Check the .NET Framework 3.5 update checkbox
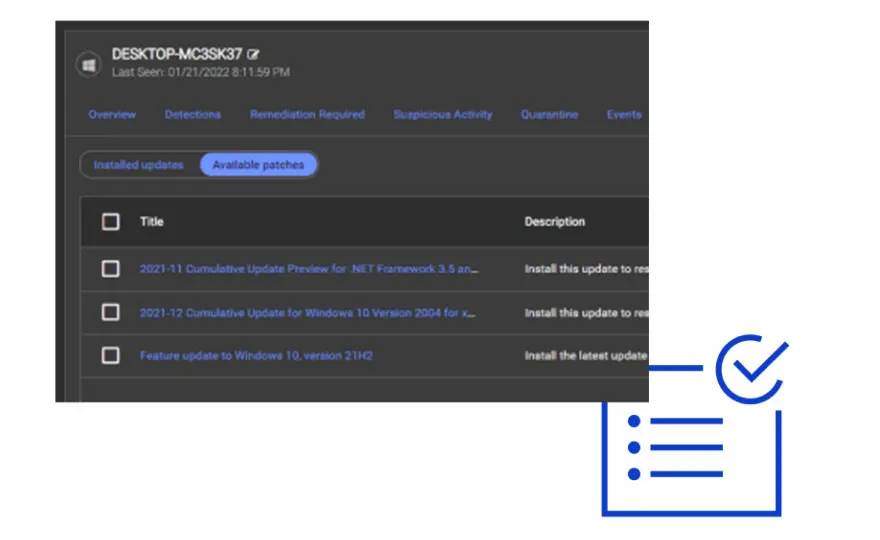The width and height of the screenshot is (880, 540). click(x=111, y=269)
